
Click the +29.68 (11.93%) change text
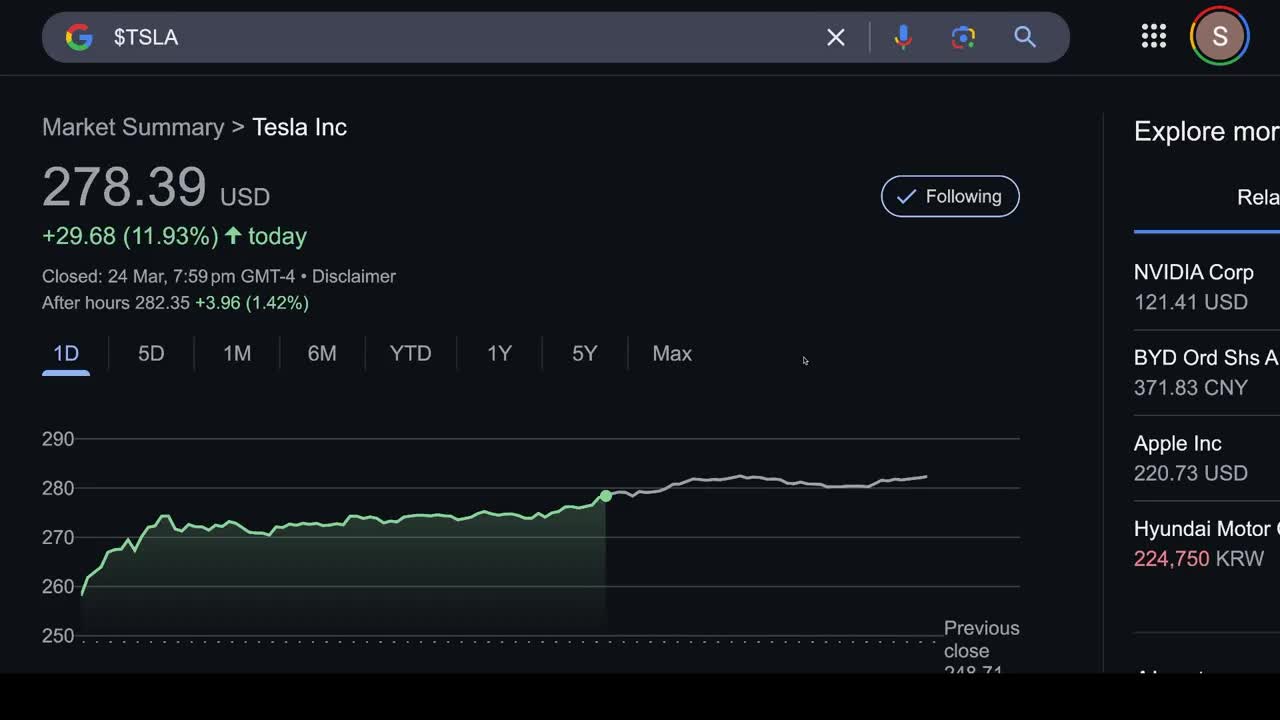[130, 236]
